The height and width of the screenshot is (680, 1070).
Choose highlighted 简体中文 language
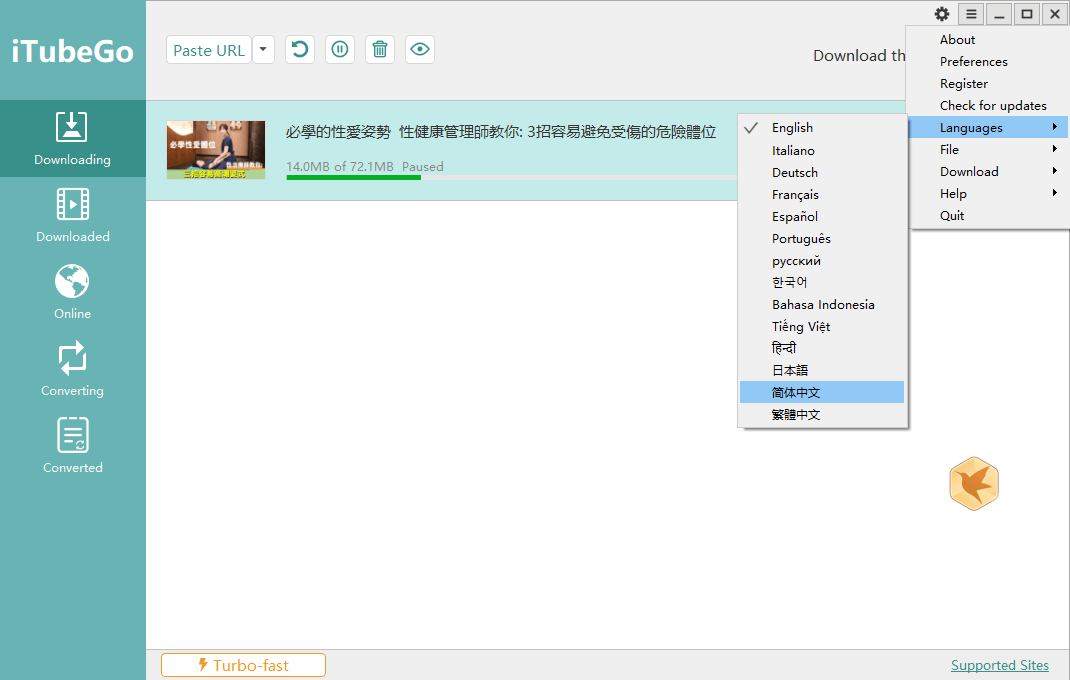tap(822, 392)
